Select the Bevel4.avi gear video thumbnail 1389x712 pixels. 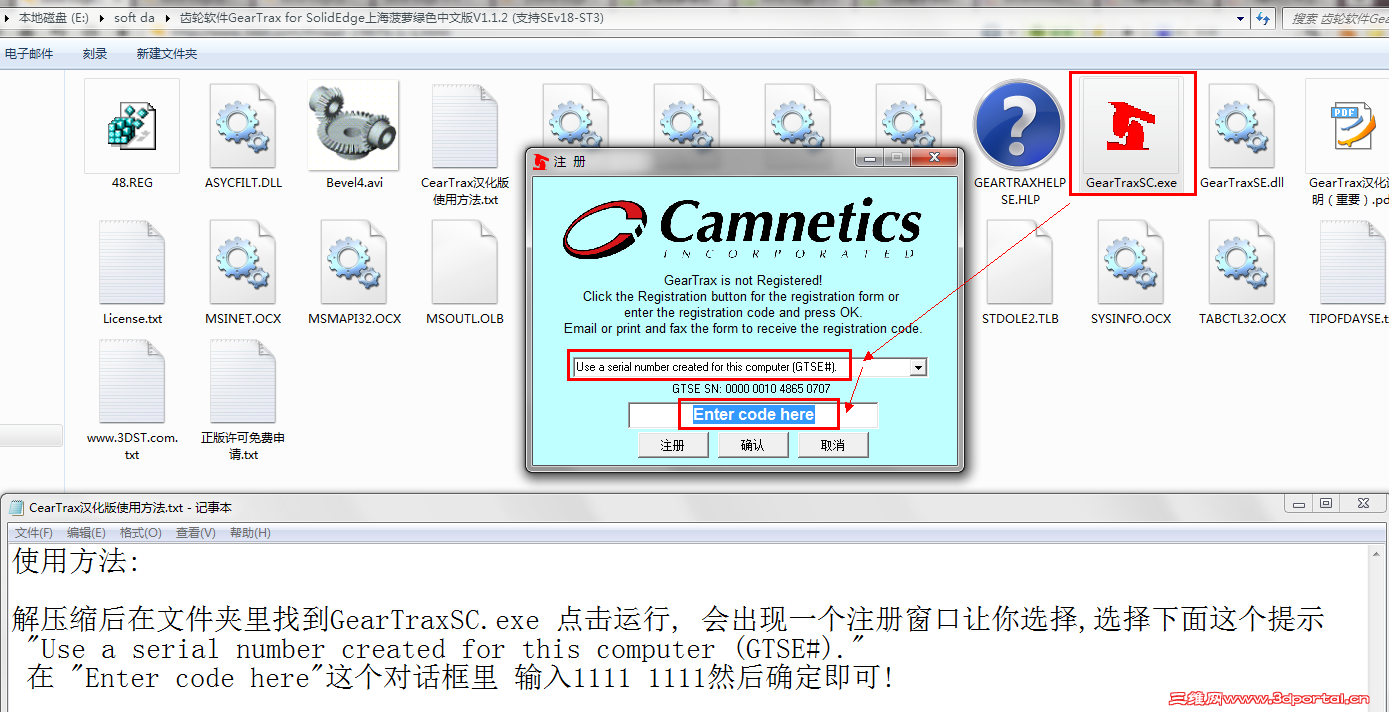click(x=354, y=126)
